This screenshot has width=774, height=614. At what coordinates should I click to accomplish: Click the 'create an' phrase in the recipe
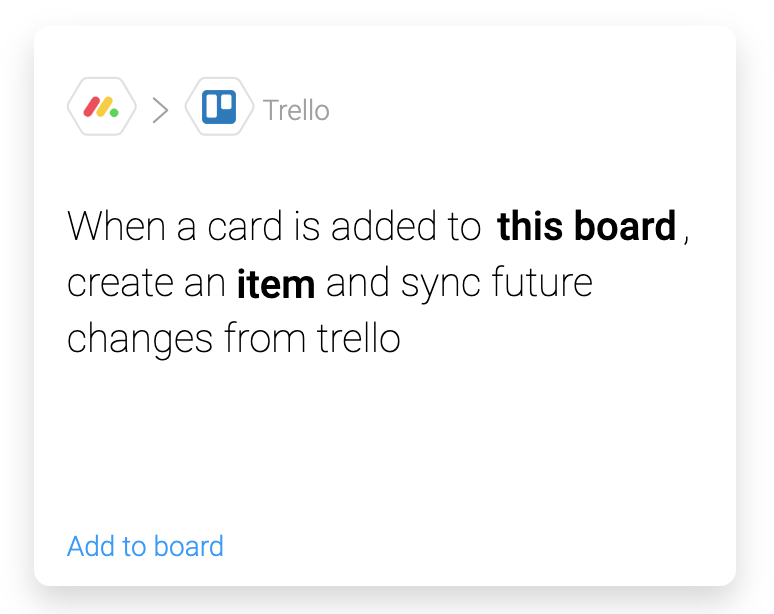[147, 284]
